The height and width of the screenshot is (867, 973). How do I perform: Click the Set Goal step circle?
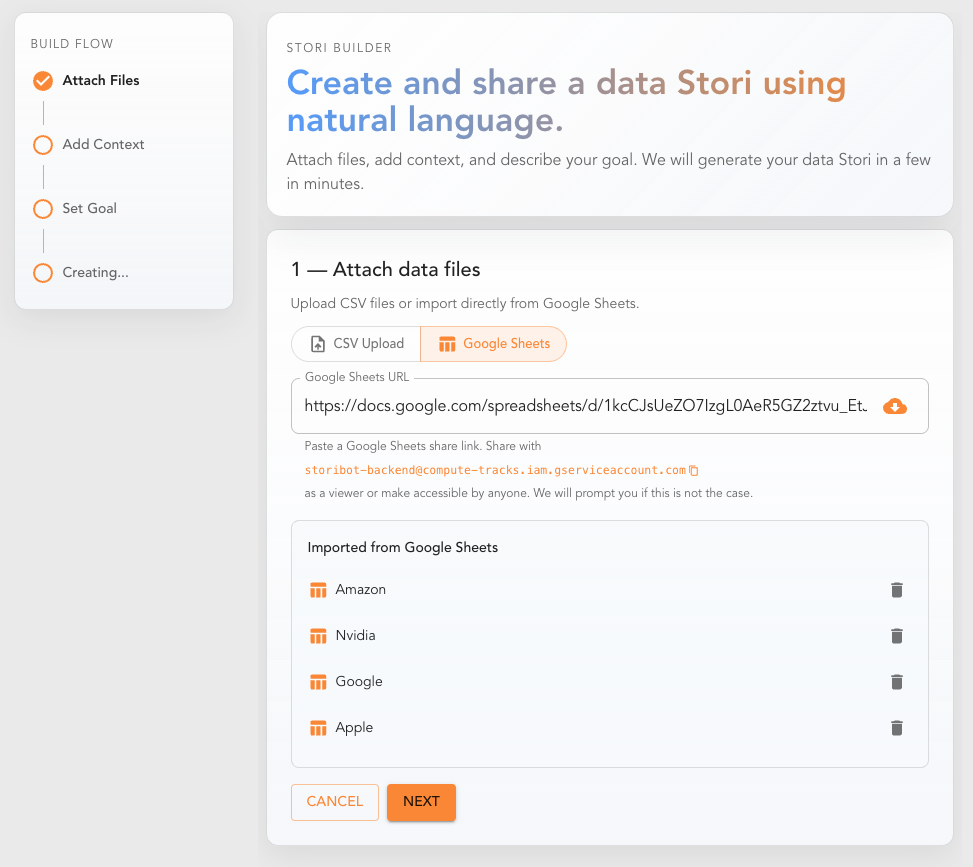(x=43, y=209)
